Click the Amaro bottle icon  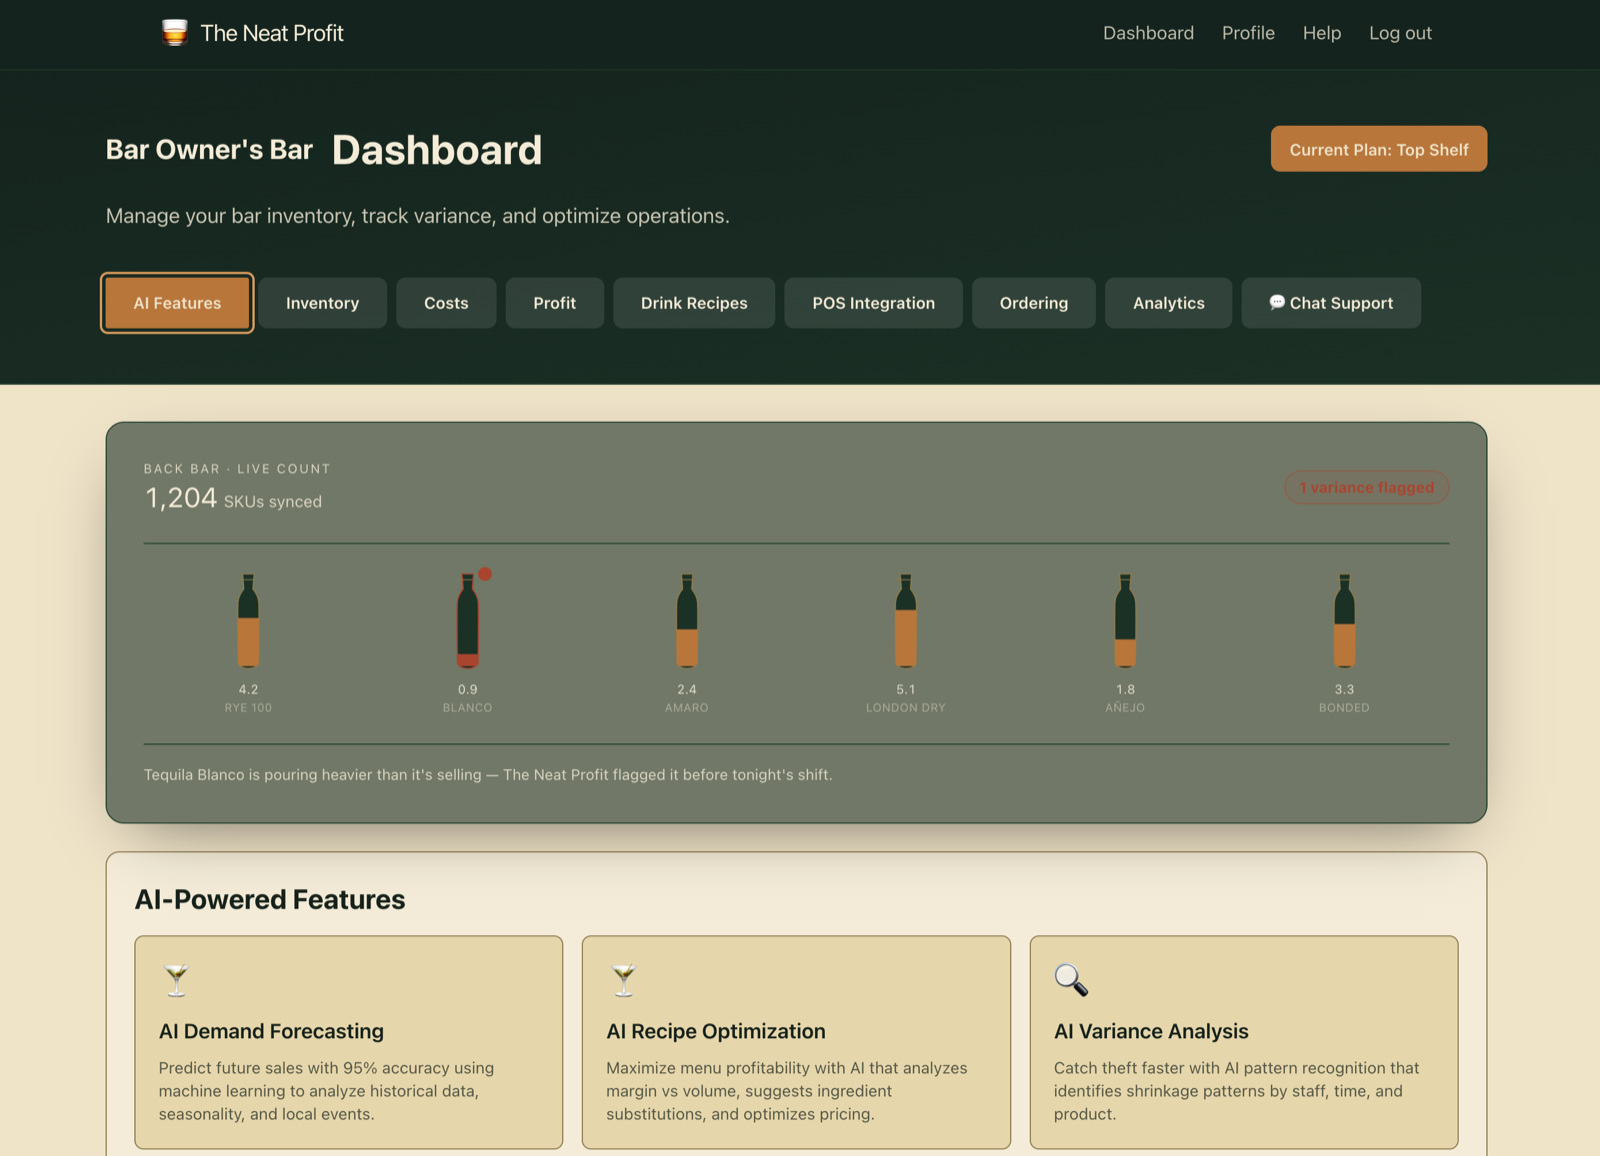tap(687, 621)
